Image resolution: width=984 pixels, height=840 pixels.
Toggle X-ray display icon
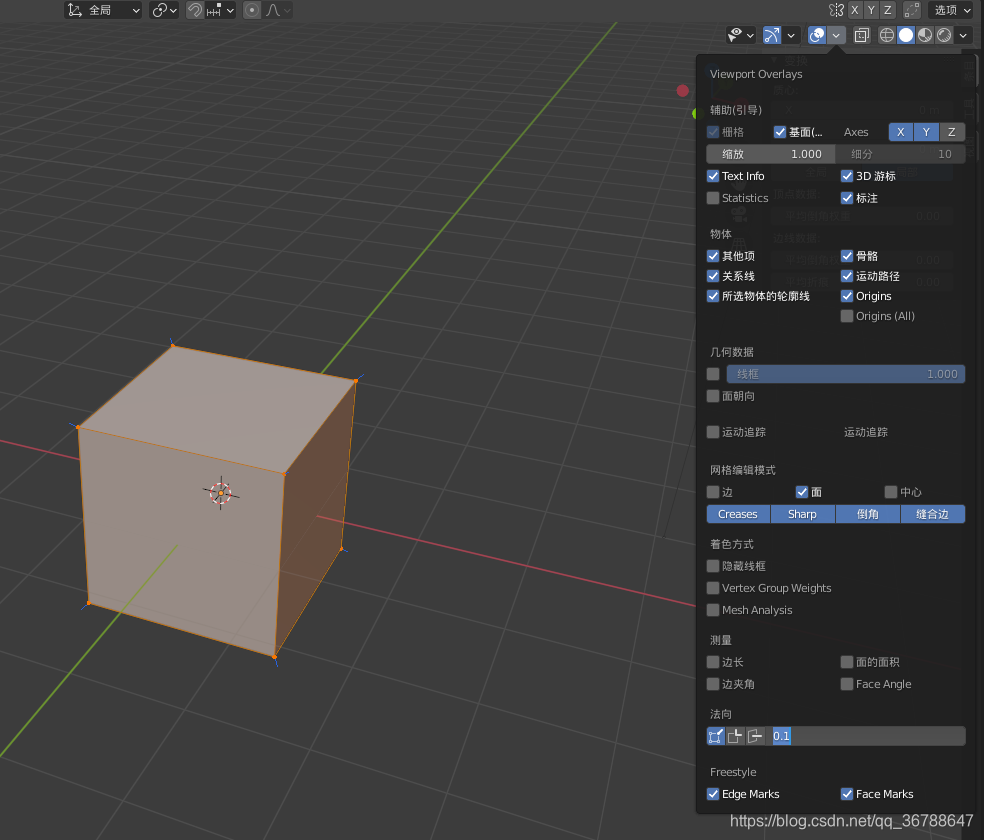pos(862,35)
